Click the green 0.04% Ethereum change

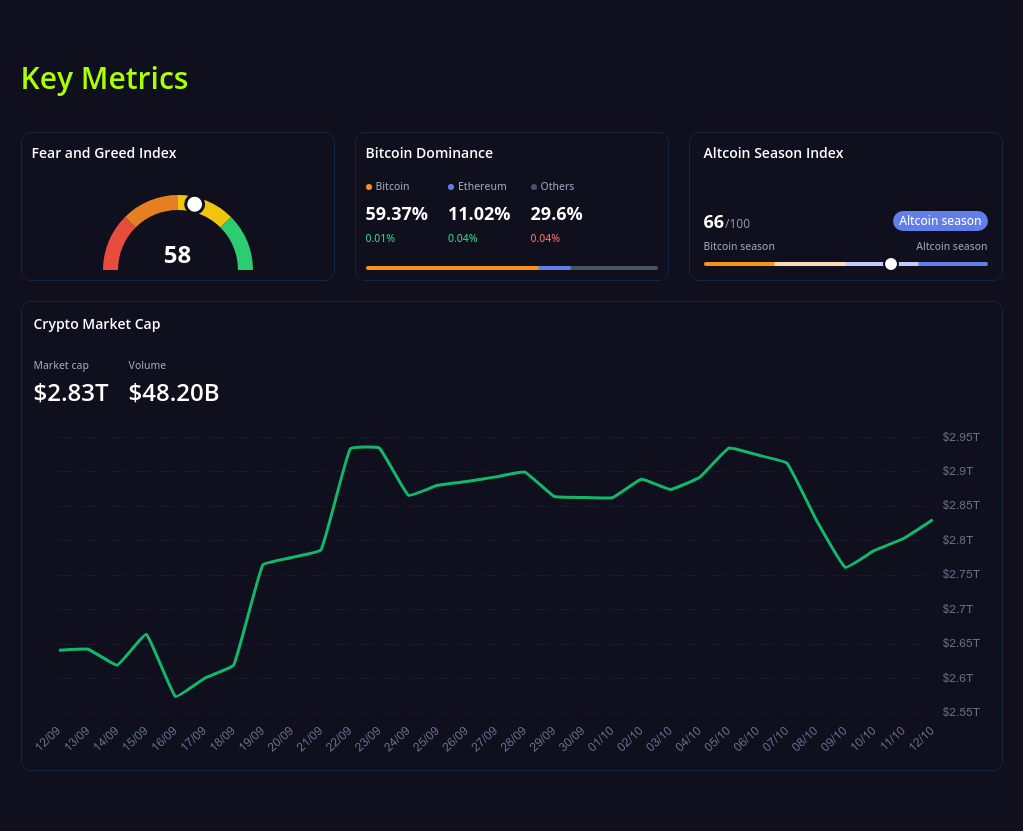tap(463, 239)
